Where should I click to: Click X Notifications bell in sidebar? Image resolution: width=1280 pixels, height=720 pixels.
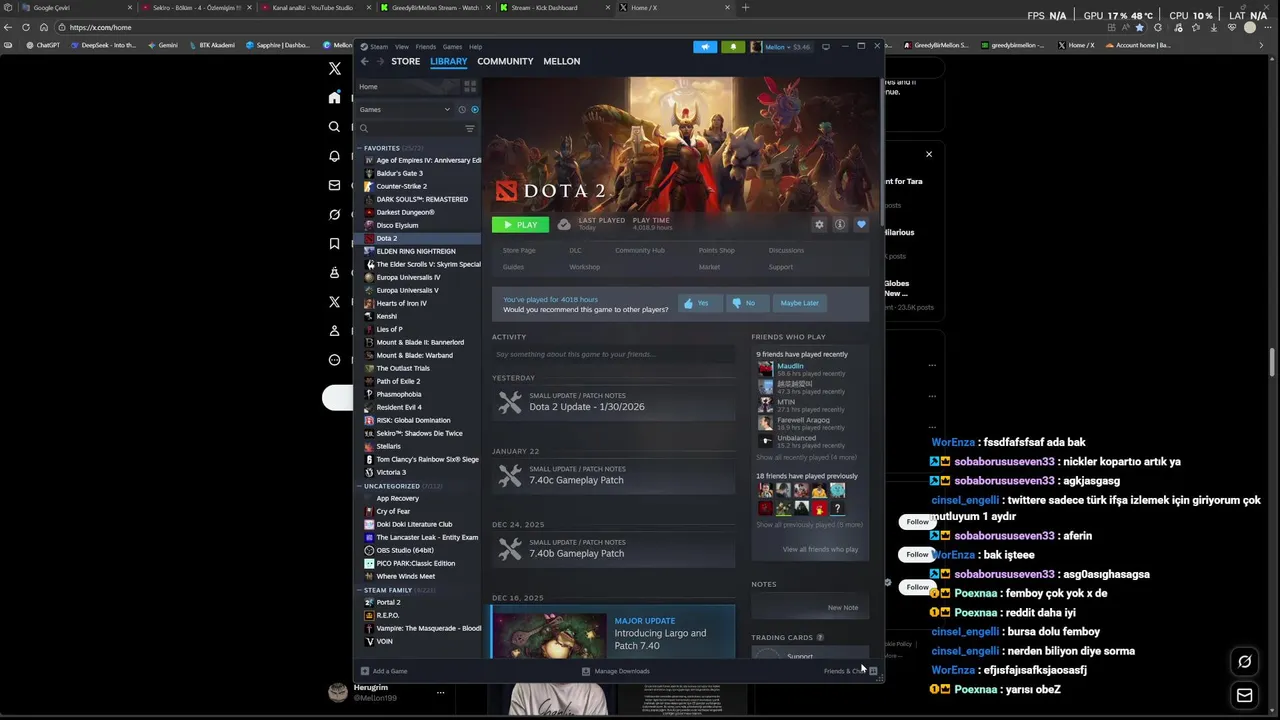[334, 156]
